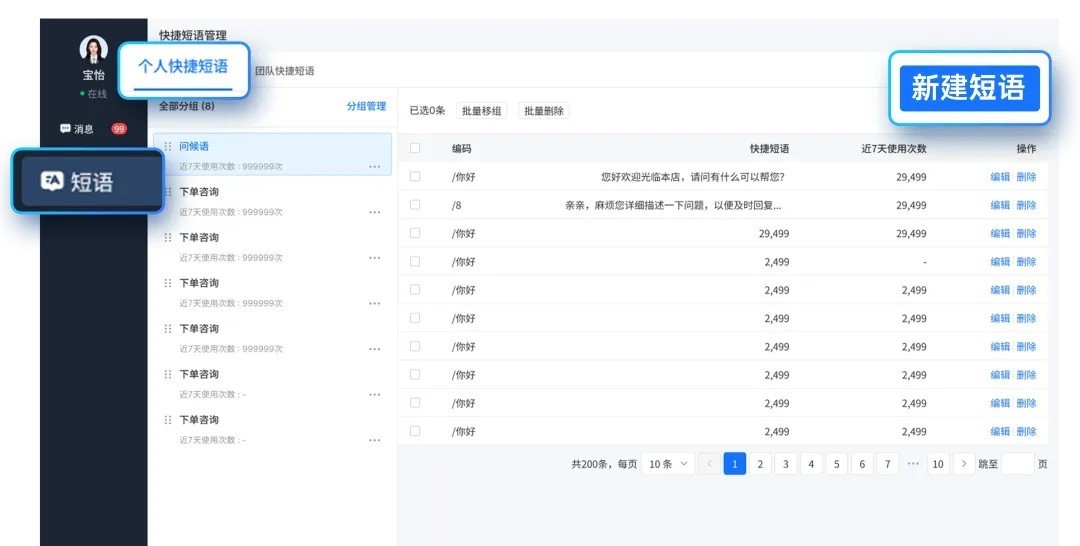Image resolution: width=1080 pixels, height=546 pixels.
Task: Click the 跳至 page jump input field
Action: coord(1017,464)
